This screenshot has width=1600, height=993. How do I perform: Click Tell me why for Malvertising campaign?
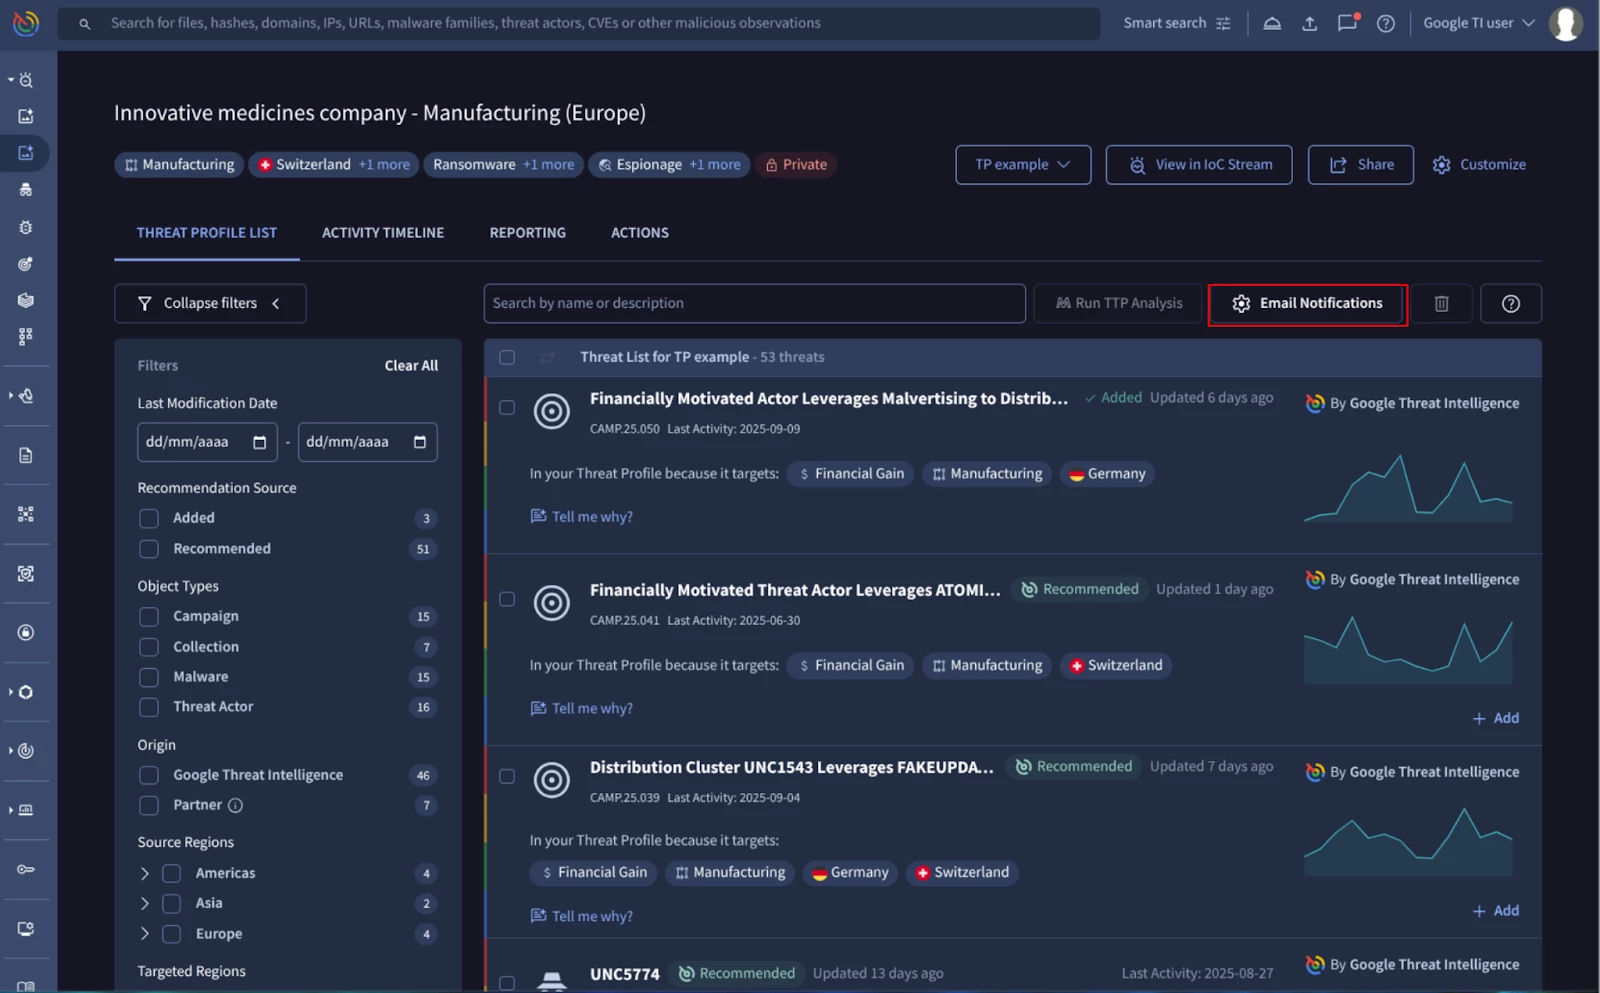click(x=581, y=516)
